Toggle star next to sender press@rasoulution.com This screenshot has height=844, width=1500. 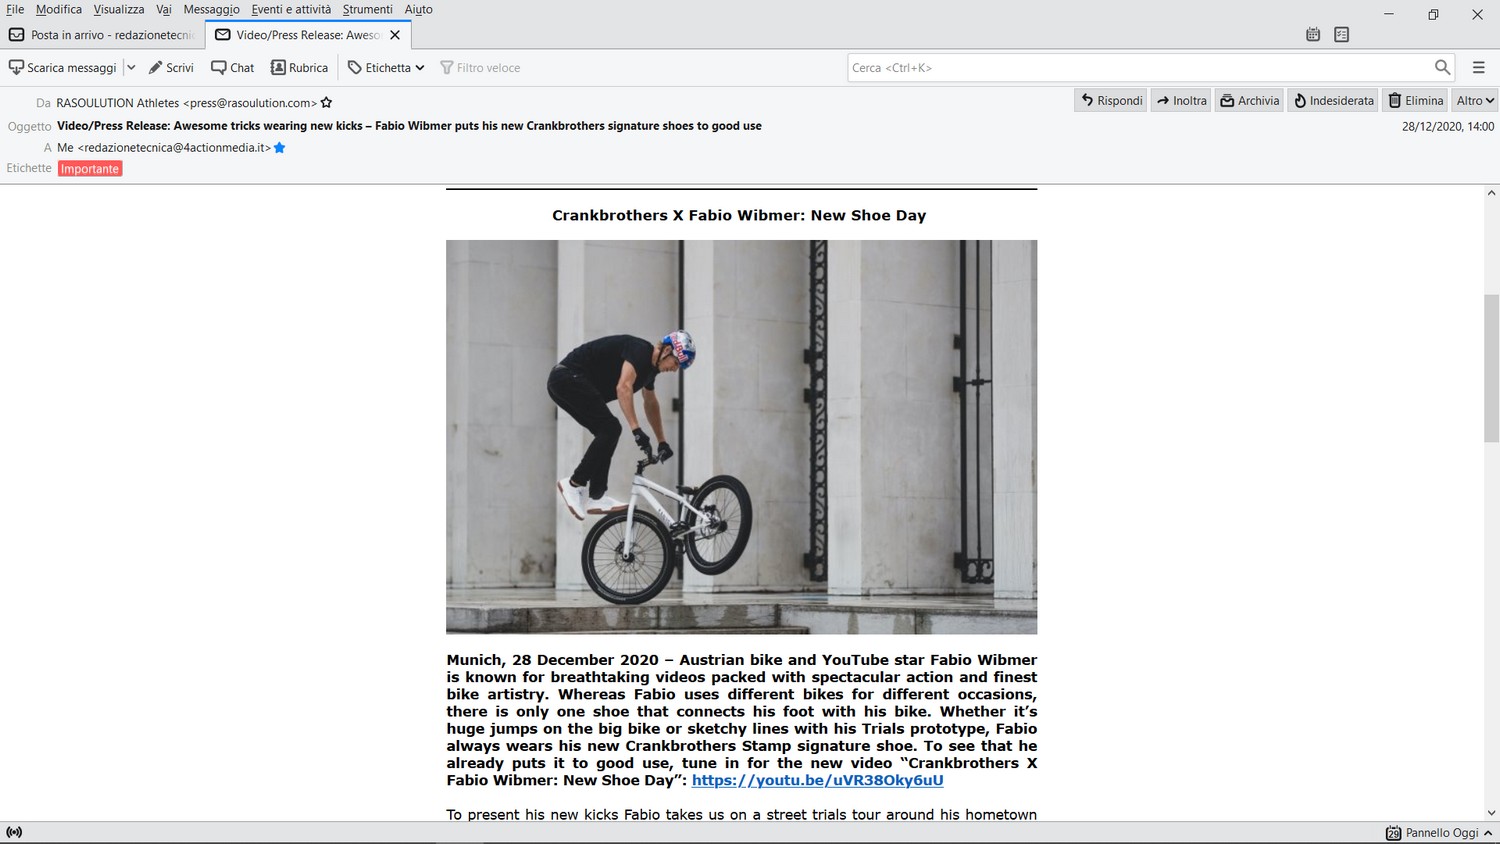(x=326, y=103)
